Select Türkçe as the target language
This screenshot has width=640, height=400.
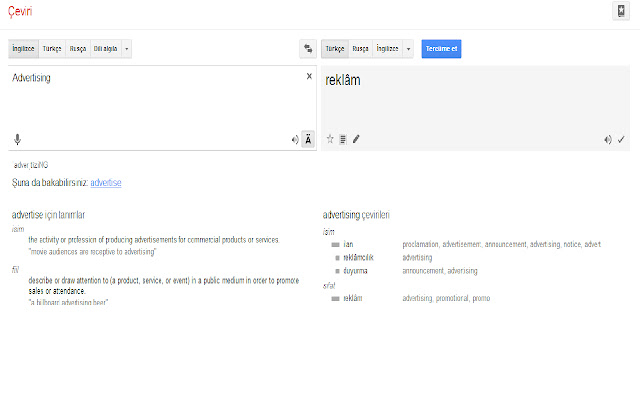pyautogui.click(x=335, y=49)
